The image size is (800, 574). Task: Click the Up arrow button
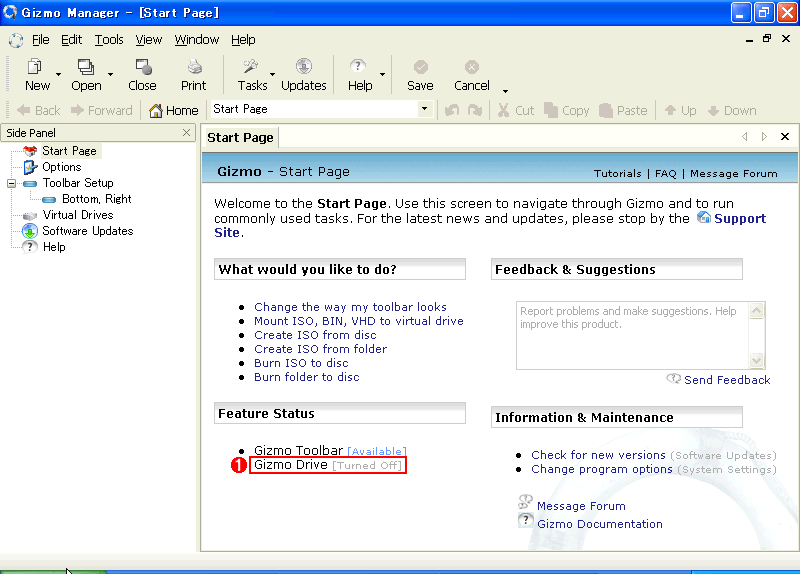click(680, 110)
